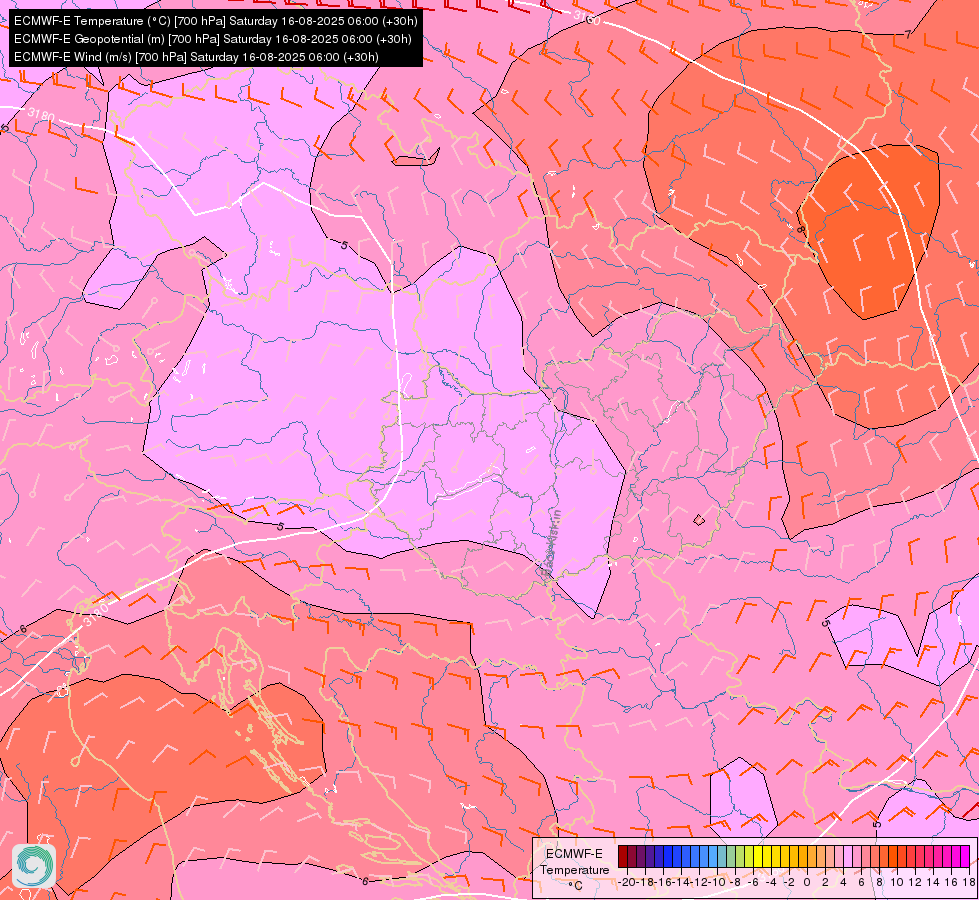Viewport: 979px width, 900px height.
Task: Click the legend value 0
Action: [x=807, y=882]
